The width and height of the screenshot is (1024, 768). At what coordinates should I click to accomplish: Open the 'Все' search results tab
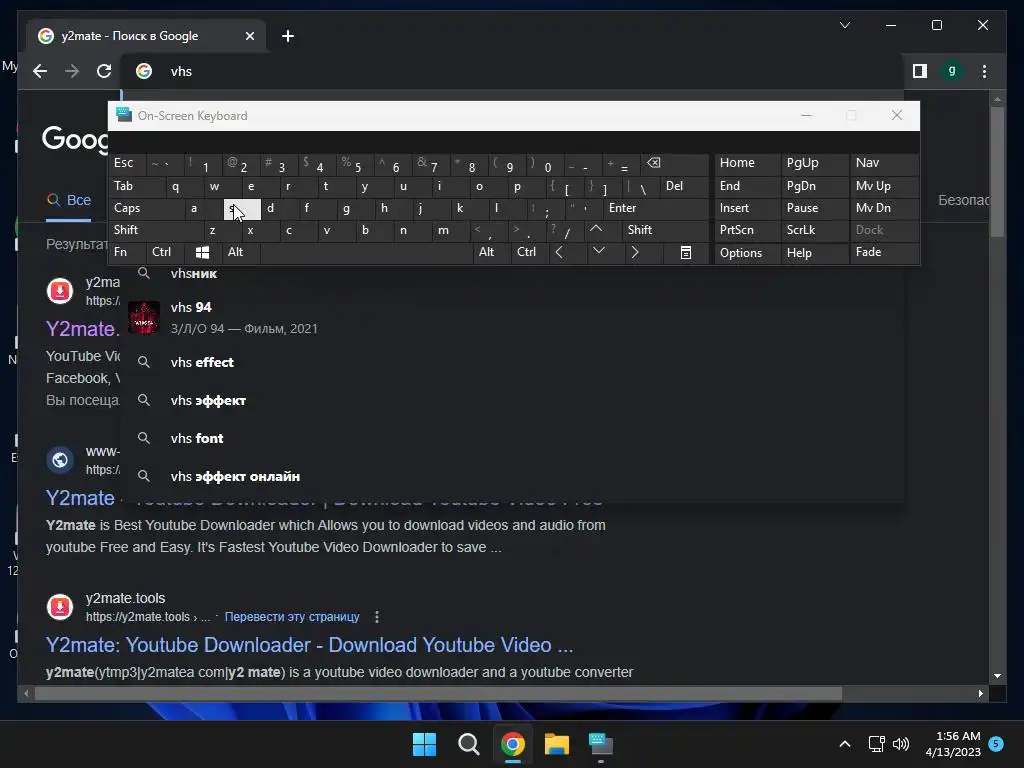tap(69, 200)
